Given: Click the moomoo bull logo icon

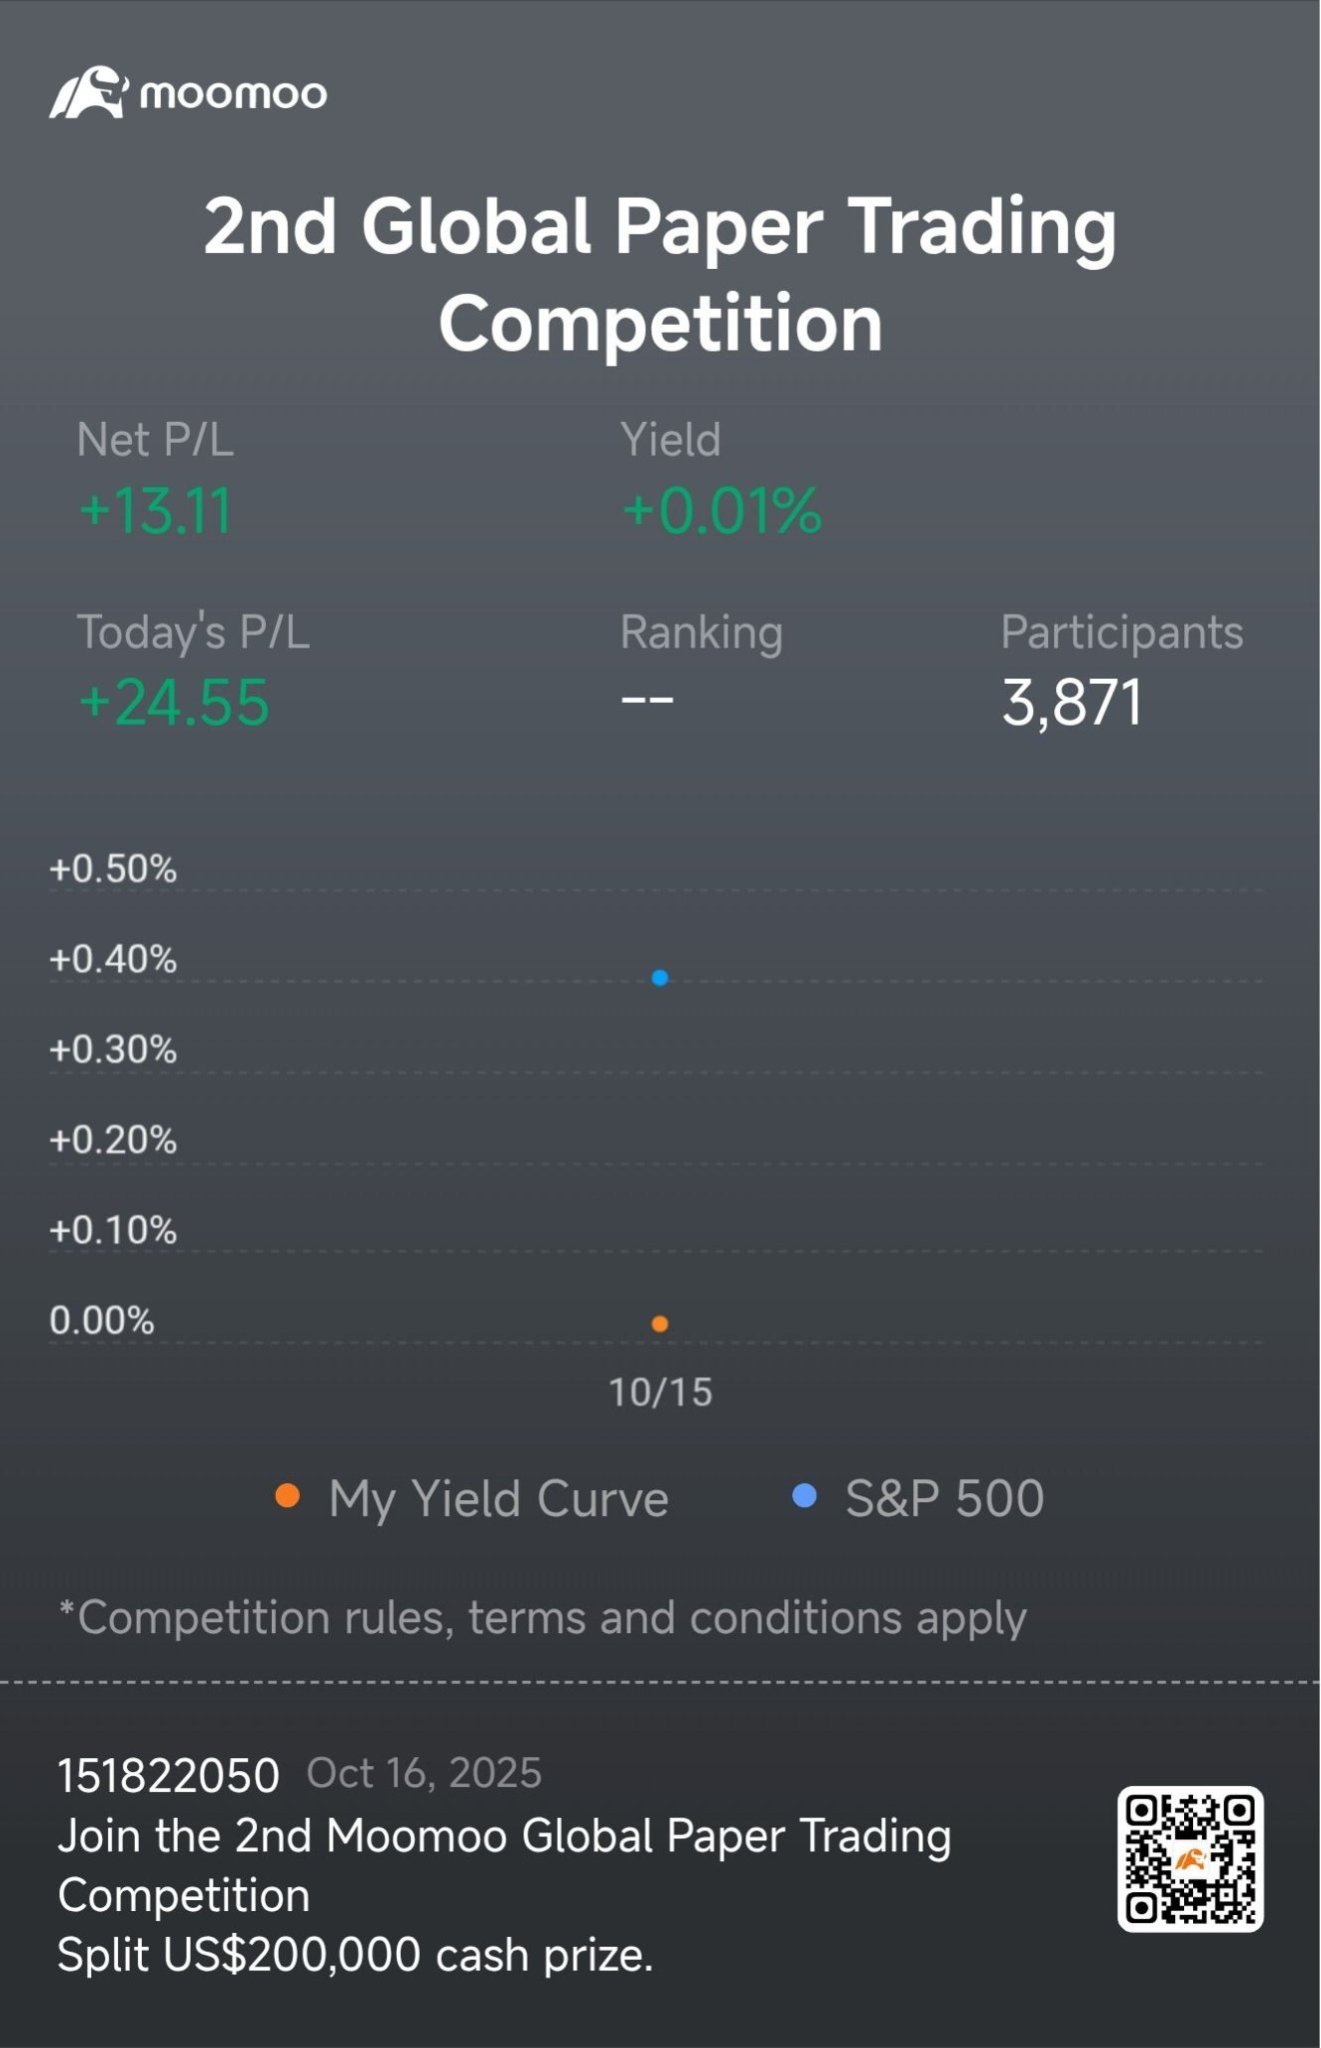Looking at the screenshot, I should click(x=89, y=93).
